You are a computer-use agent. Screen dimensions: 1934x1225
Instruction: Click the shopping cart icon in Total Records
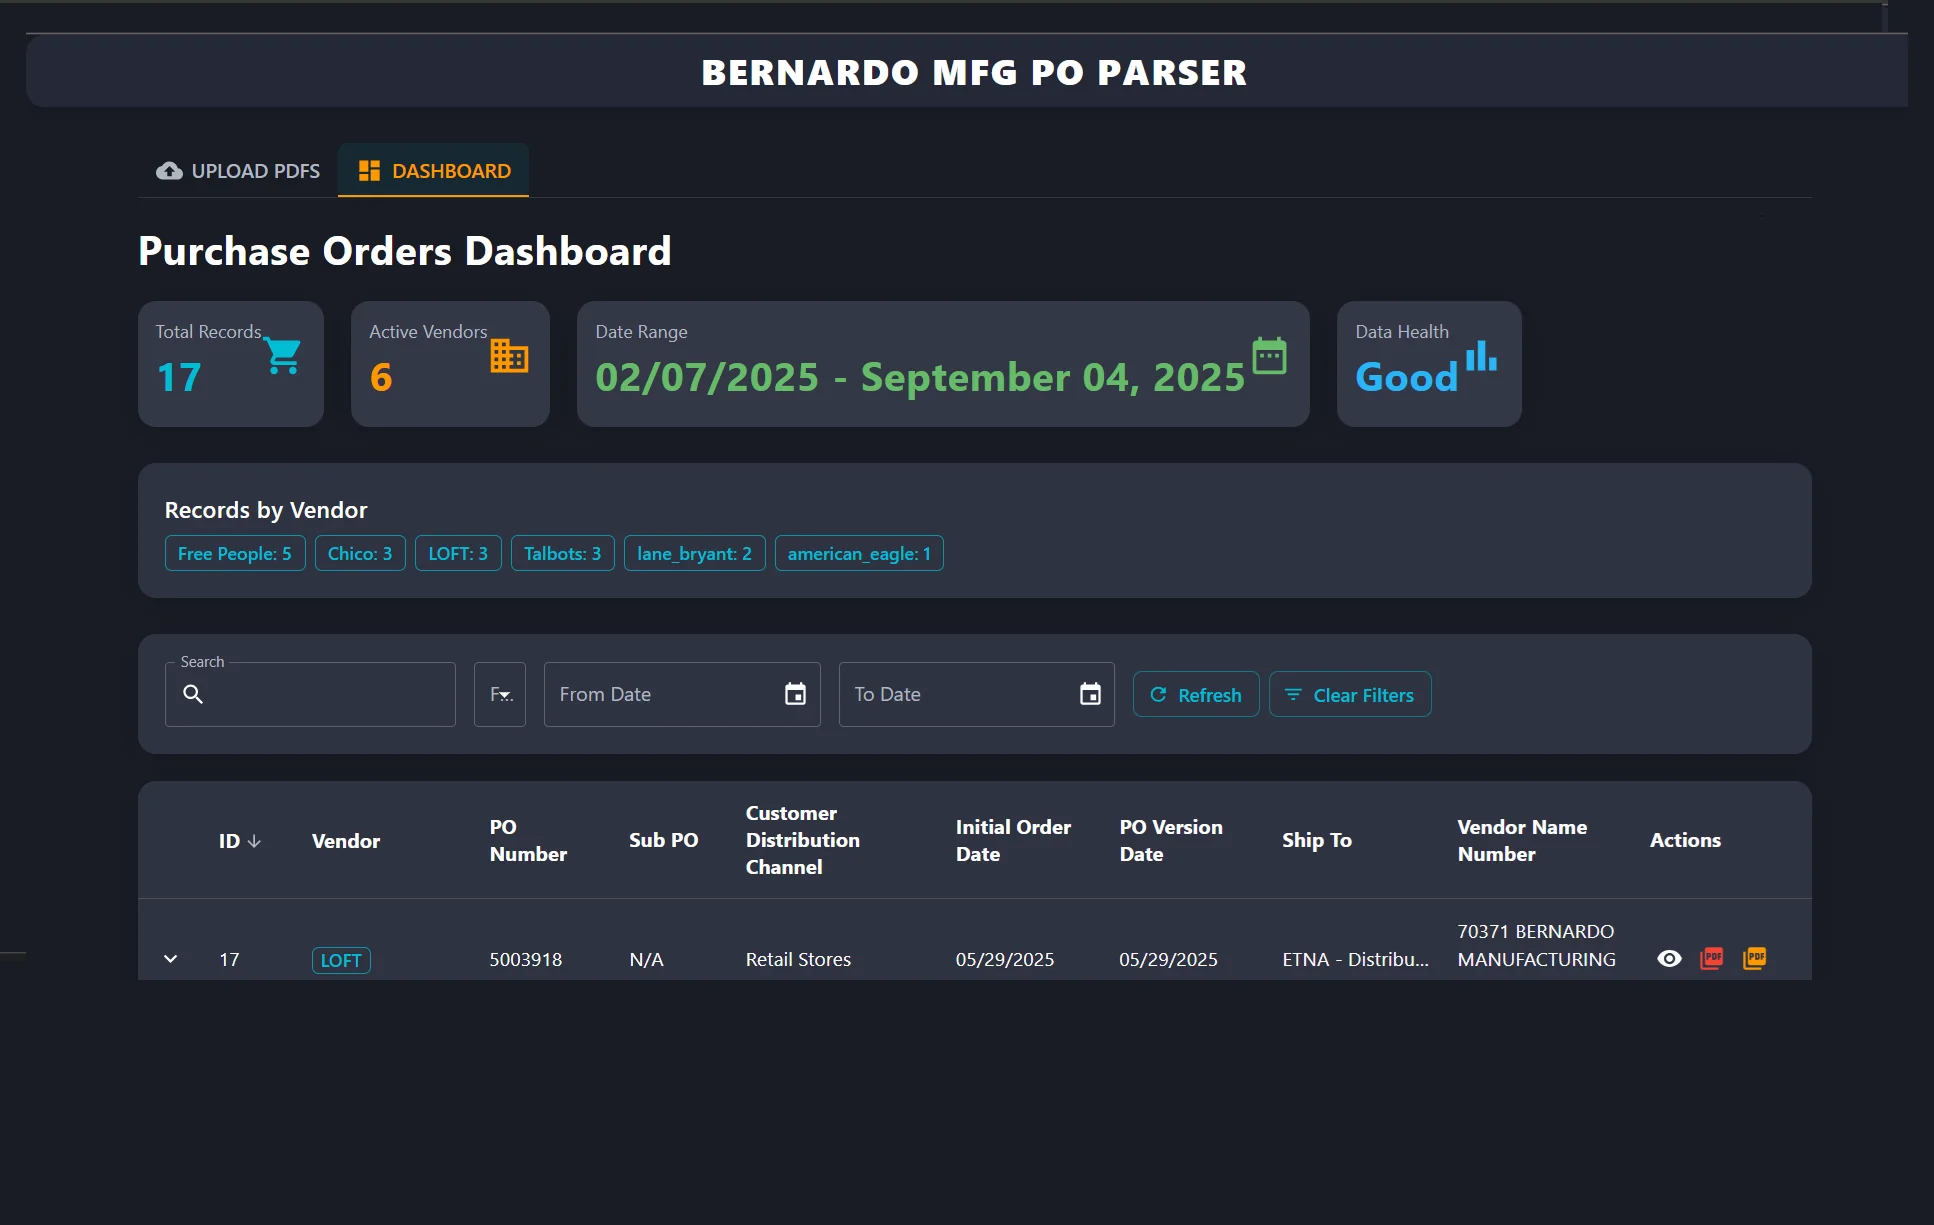tap(283, 356)
